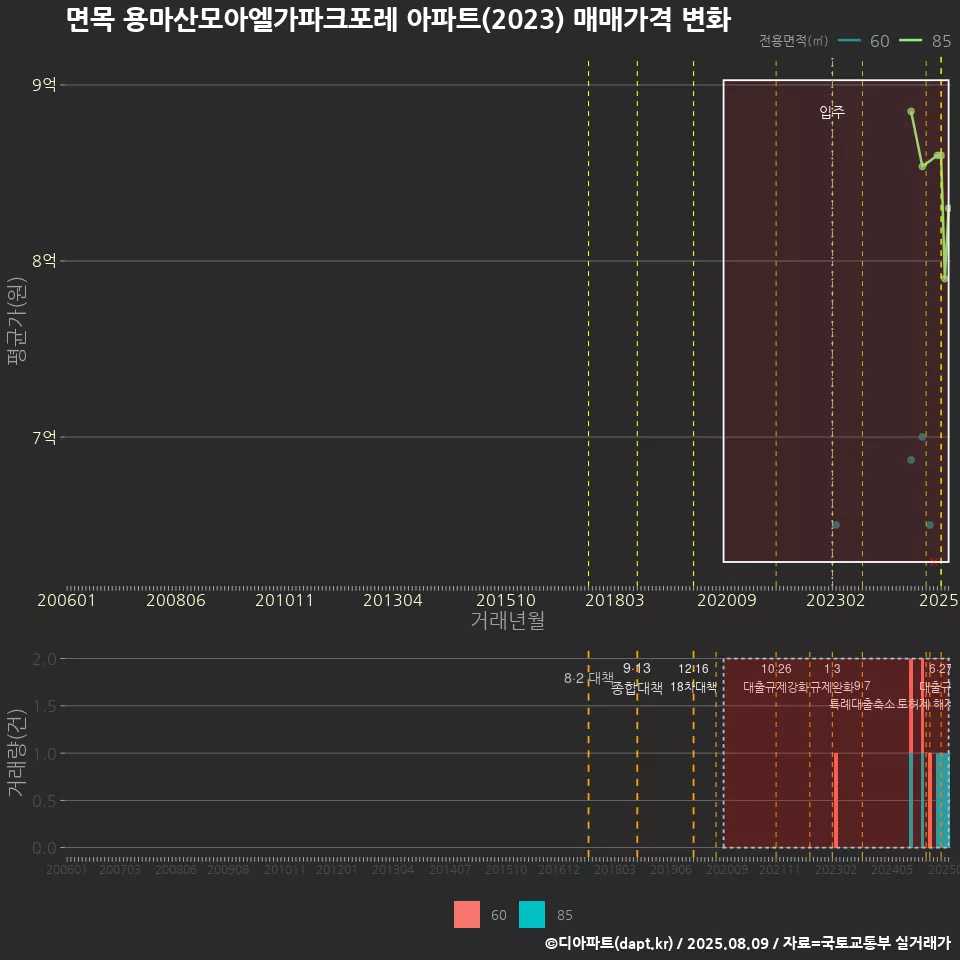960x960 pixels.
Task: Click the '1·3' policy date annotation
Action: pos(832,669)
